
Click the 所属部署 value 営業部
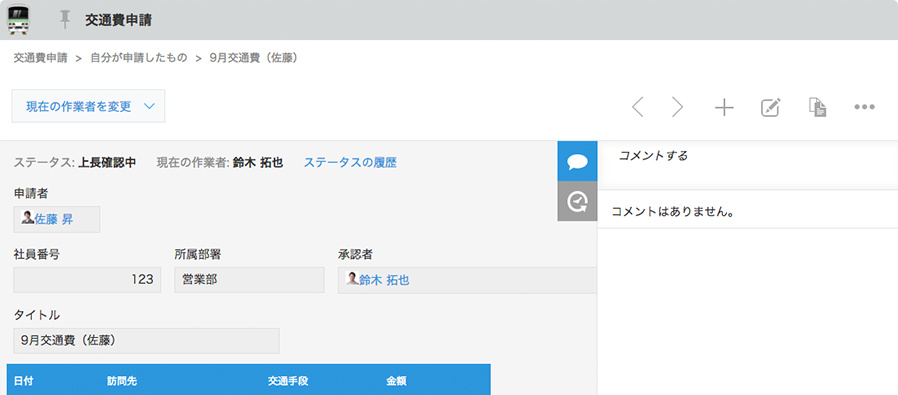[249, 280]
